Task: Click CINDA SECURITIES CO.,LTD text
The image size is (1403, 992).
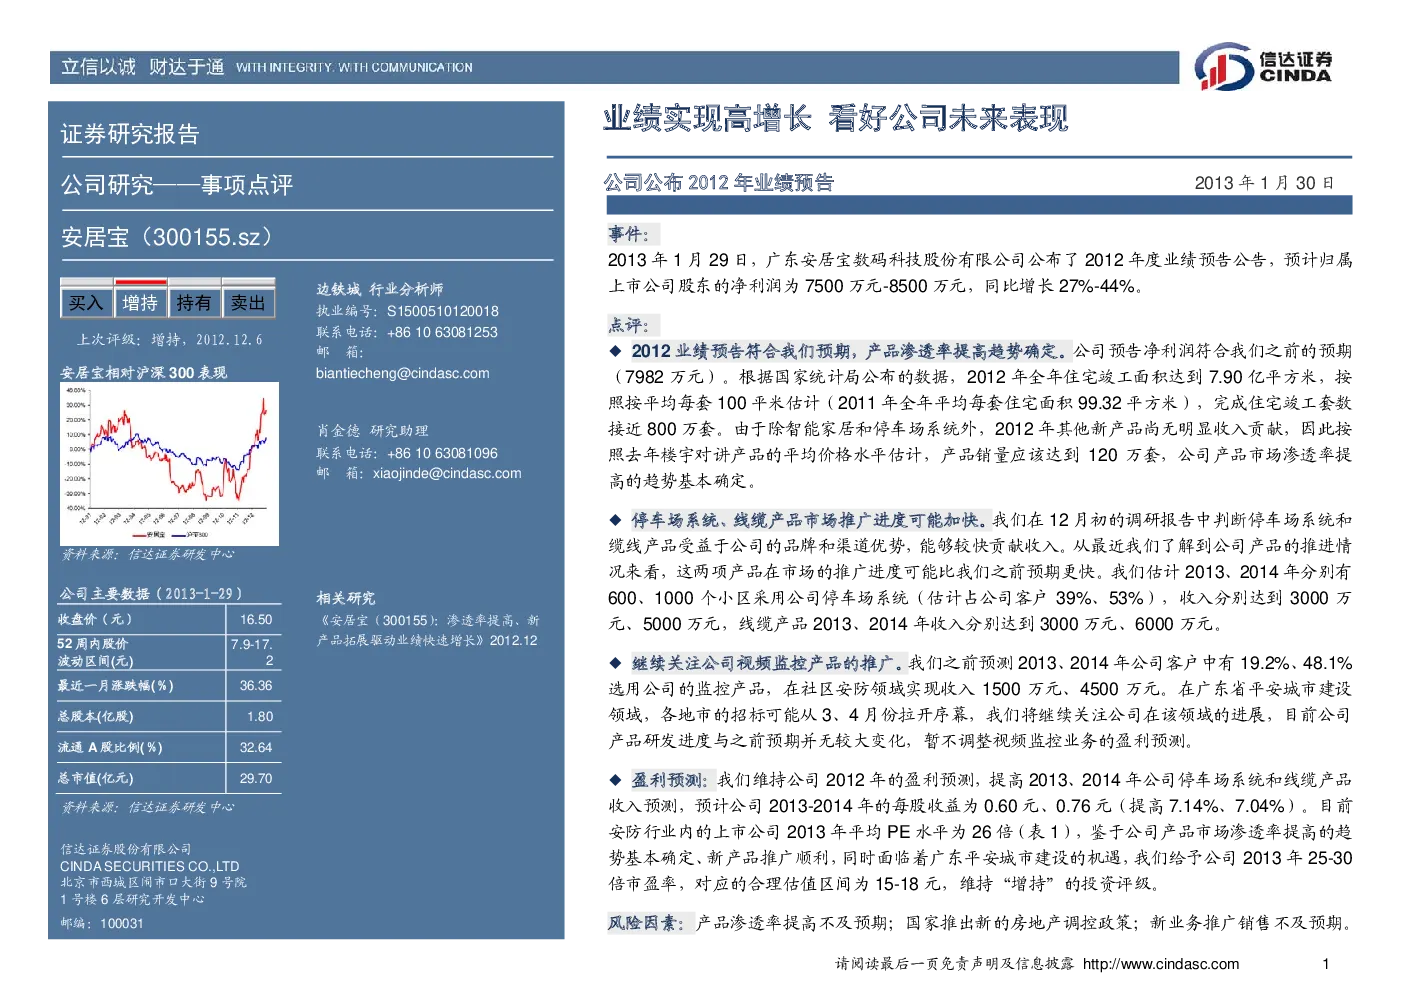Action: point(150,866)
